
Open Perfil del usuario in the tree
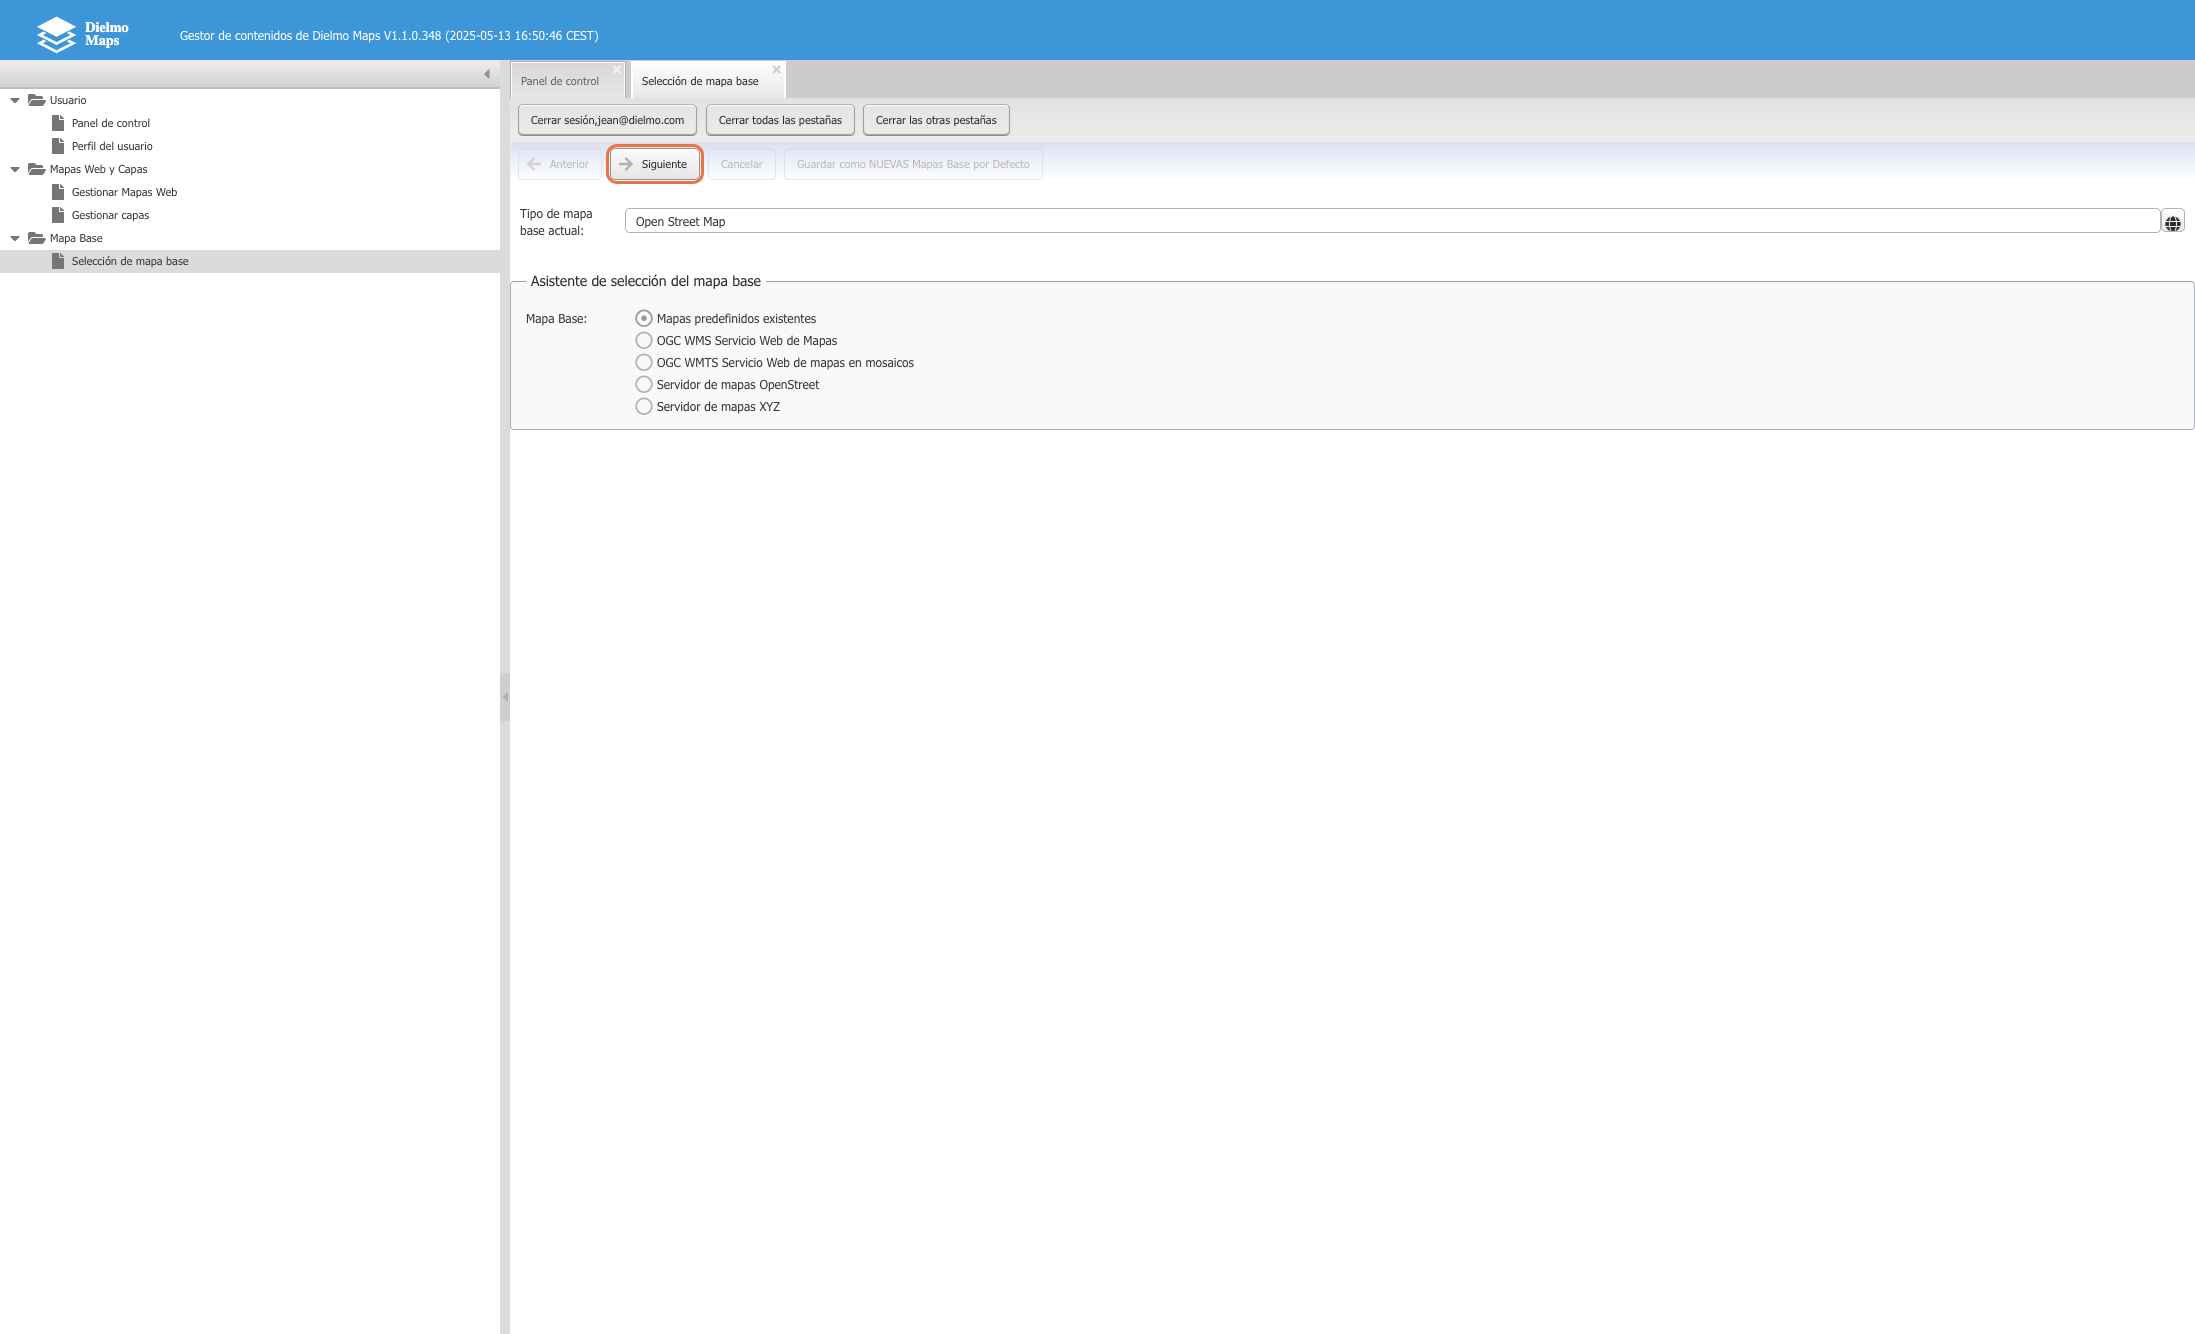click(112, 146)
